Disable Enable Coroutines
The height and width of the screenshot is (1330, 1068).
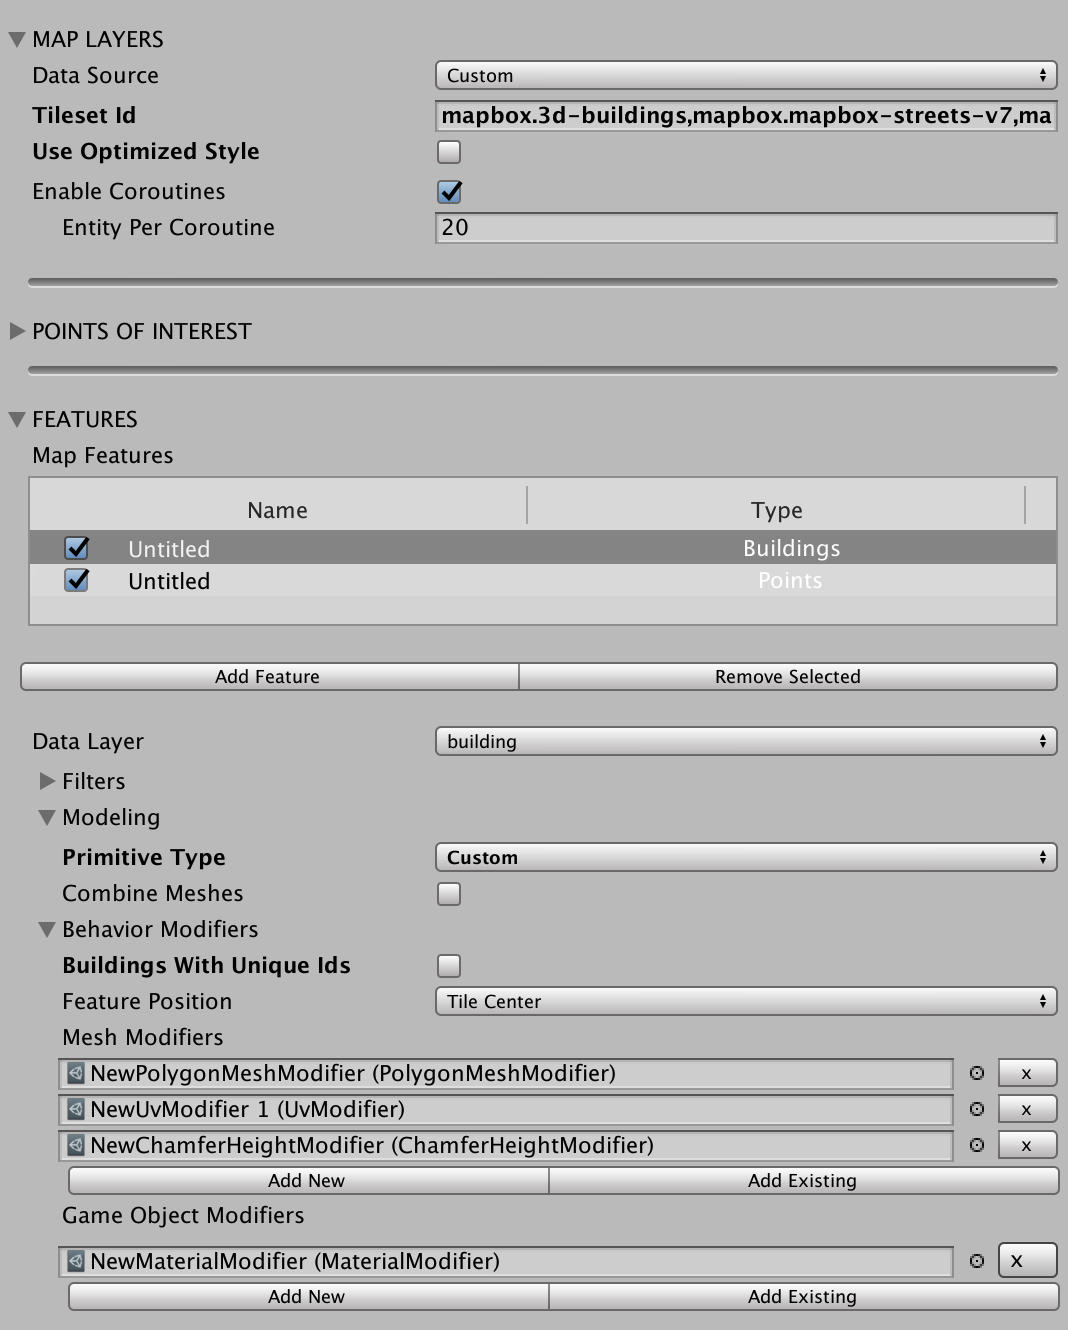coord(448,191)
